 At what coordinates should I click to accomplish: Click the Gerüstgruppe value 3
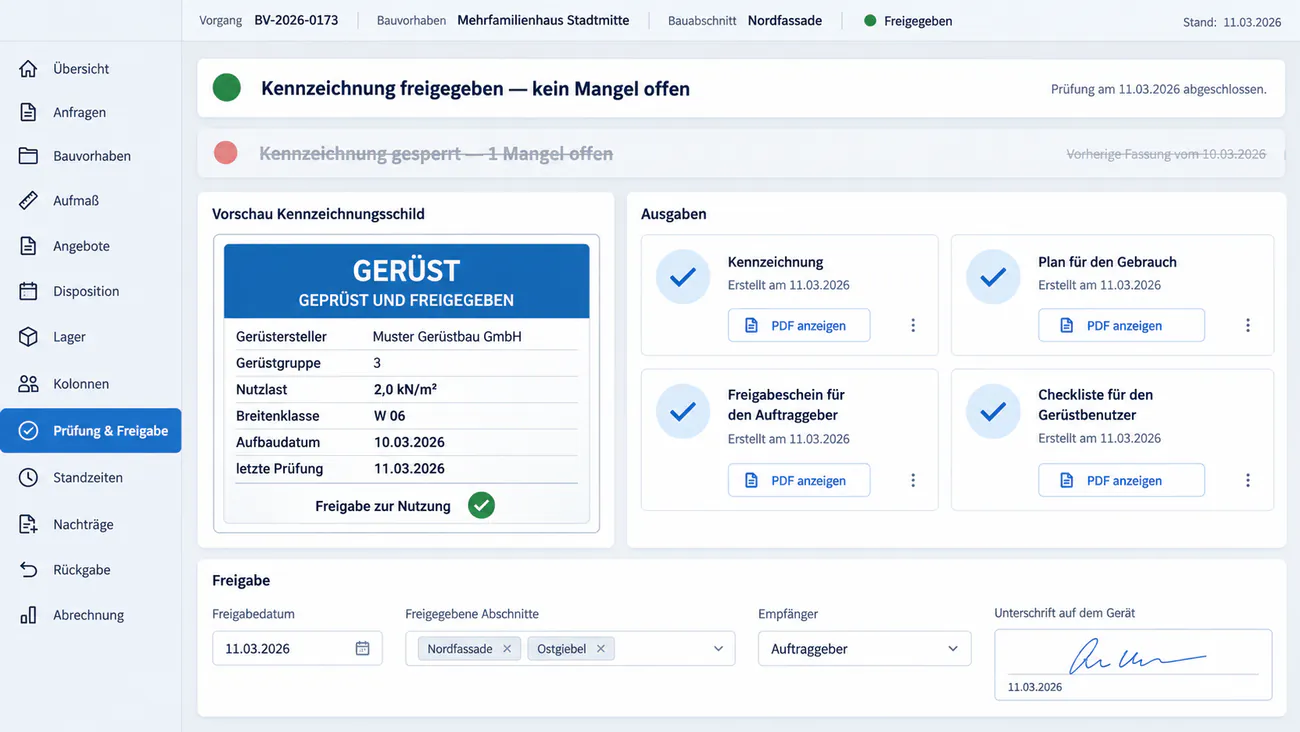click(377, 363)
